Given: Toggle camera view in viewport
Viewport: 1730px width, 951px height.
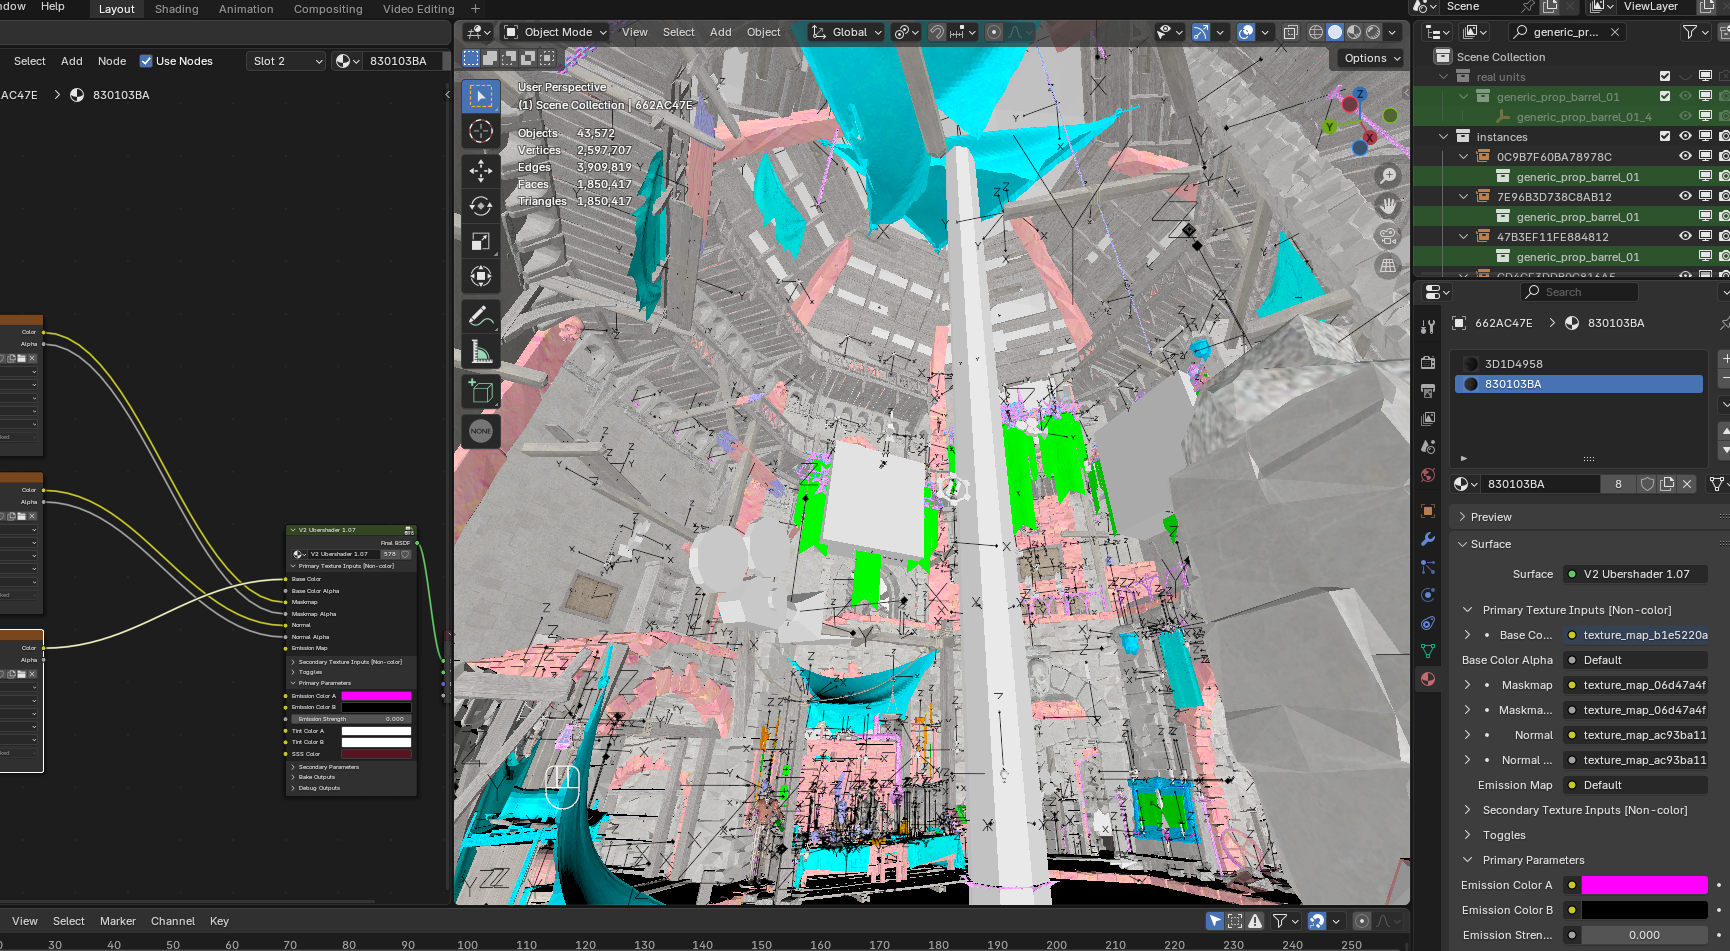Looking at the screenshot, I should (x=1388, y=236).
